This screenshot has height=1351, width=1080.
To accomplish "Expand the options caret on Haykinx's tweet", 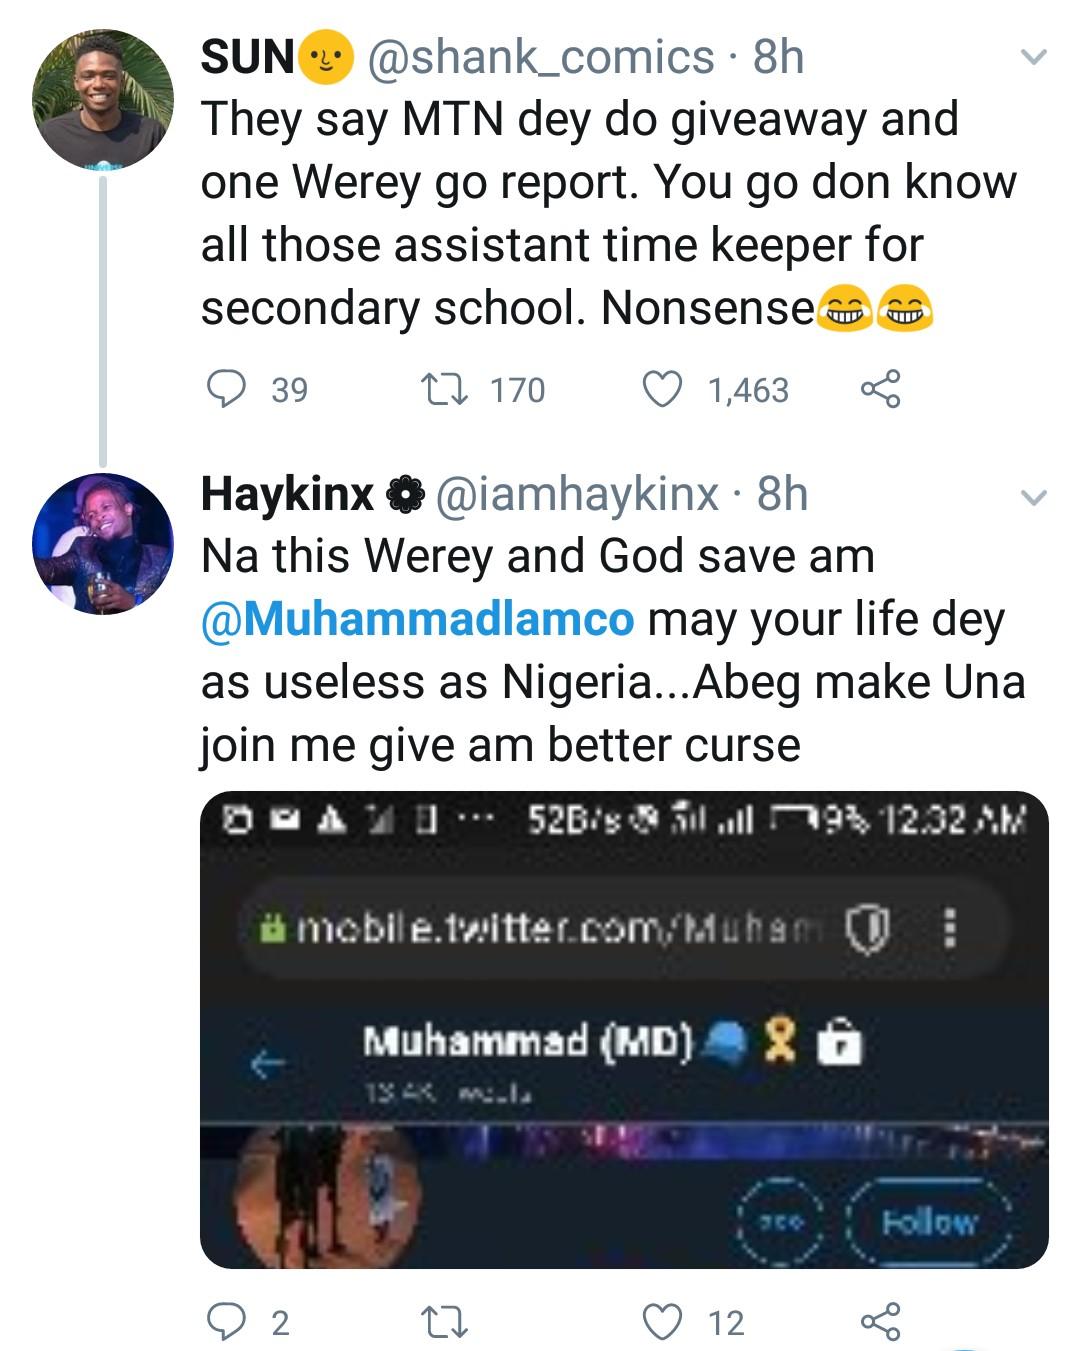I will (1033, 496).
